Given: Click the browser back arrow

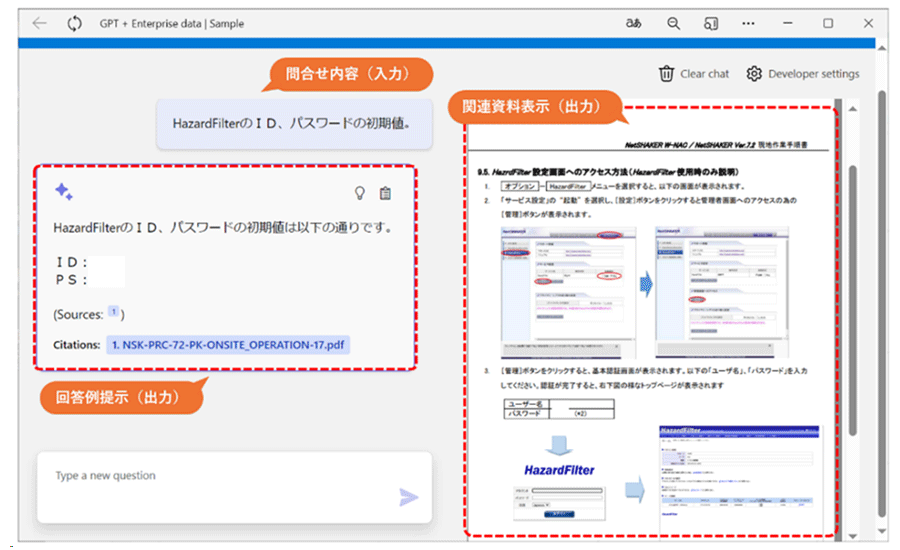Looking at the screenshot, I should pyautogui.click(x=40, y=24).
